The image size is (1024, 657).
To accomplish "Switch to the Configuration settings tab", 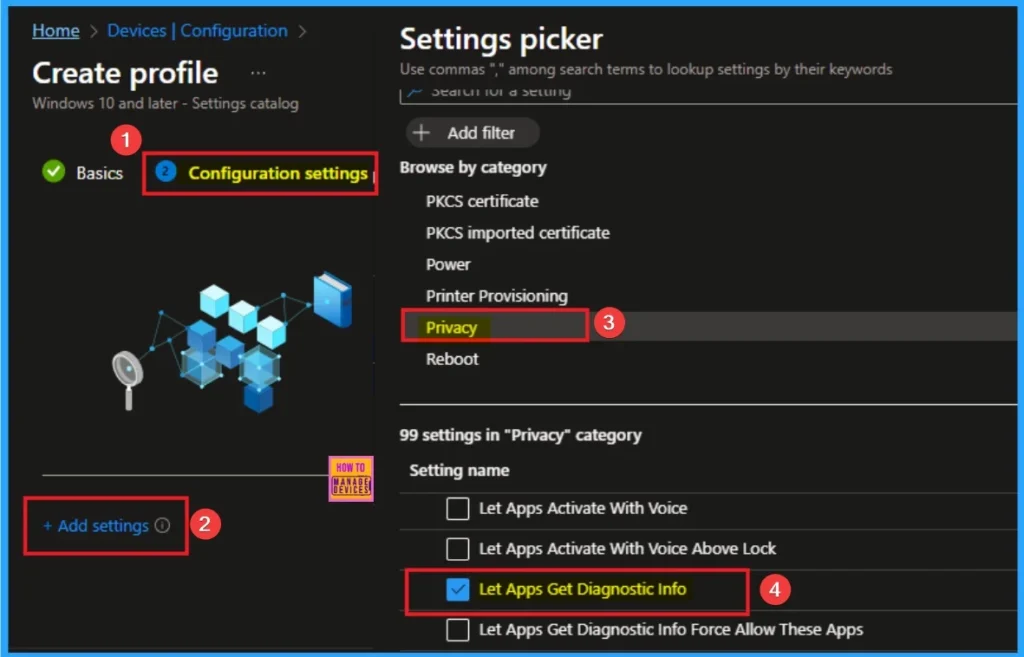I will tap(277, 173).
